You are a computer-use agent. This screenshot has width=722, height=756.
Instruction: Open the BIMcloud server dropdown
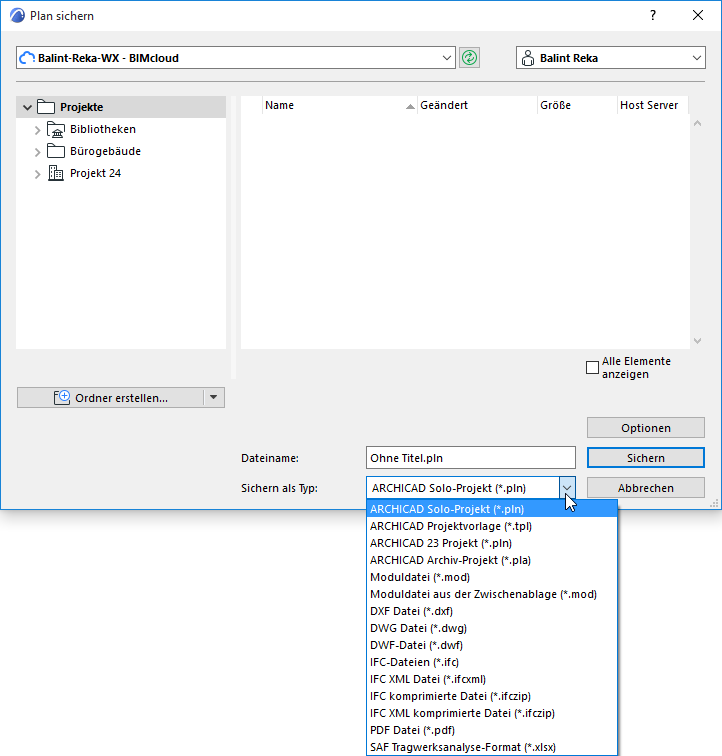(x=447, y=58)
